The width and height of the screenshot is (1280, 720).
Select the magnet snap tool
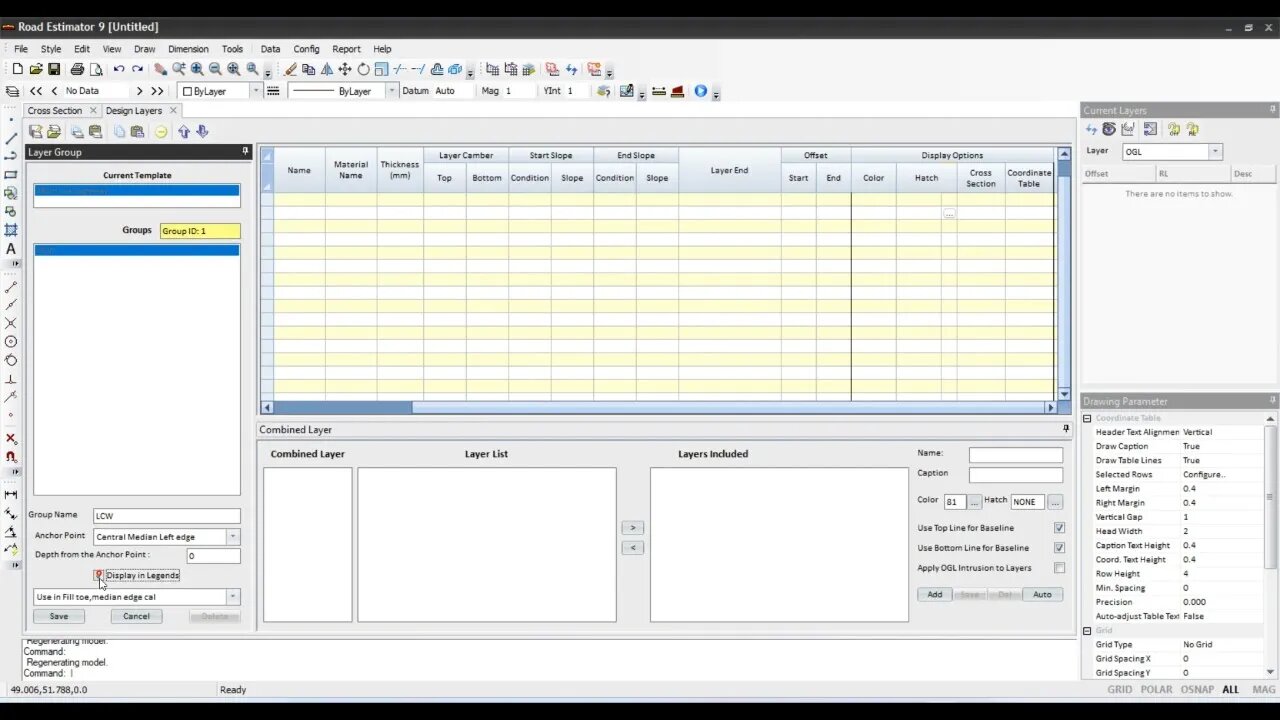11,457
